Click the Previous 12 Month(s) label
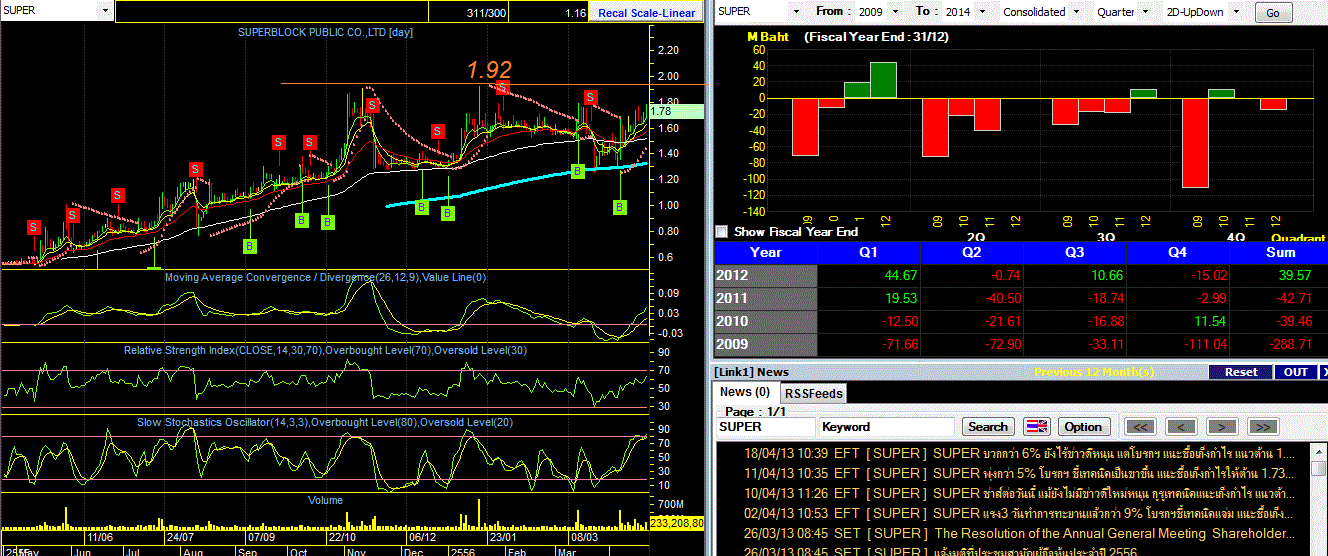Viewport: 1328px width, 556px height. click(1093, 372)
